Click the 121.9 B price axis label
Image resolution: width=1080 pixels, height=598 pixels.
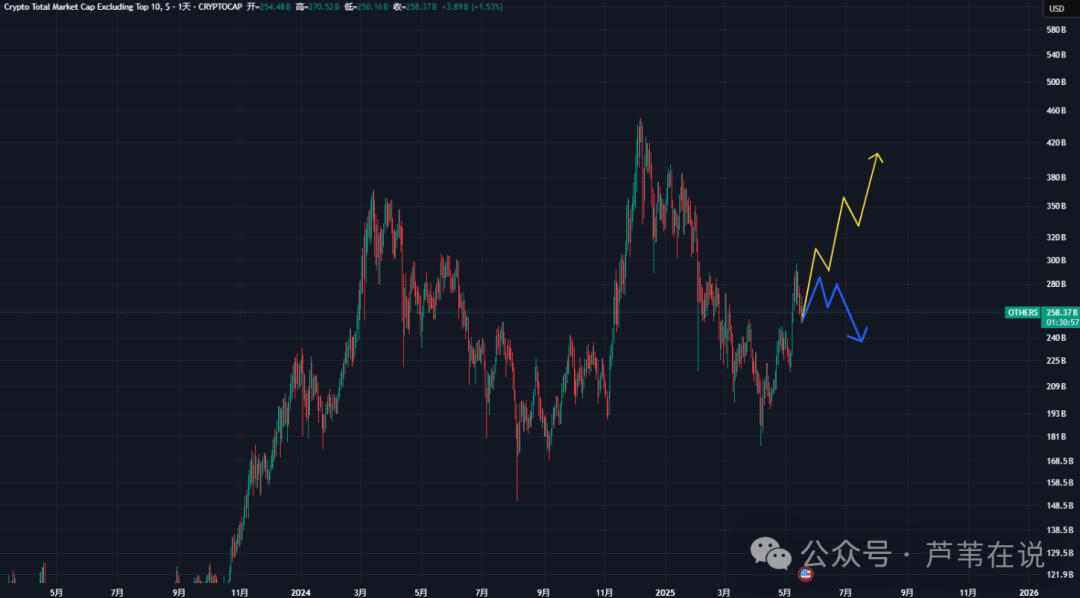(1059, 574)
